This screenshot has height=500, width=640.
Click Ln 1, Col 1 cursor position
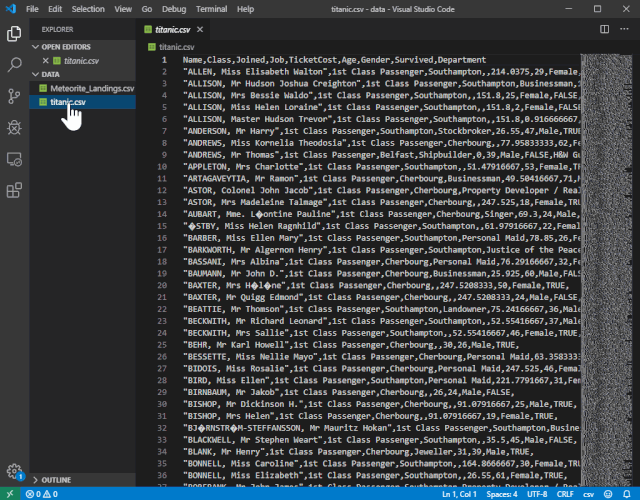459,494
